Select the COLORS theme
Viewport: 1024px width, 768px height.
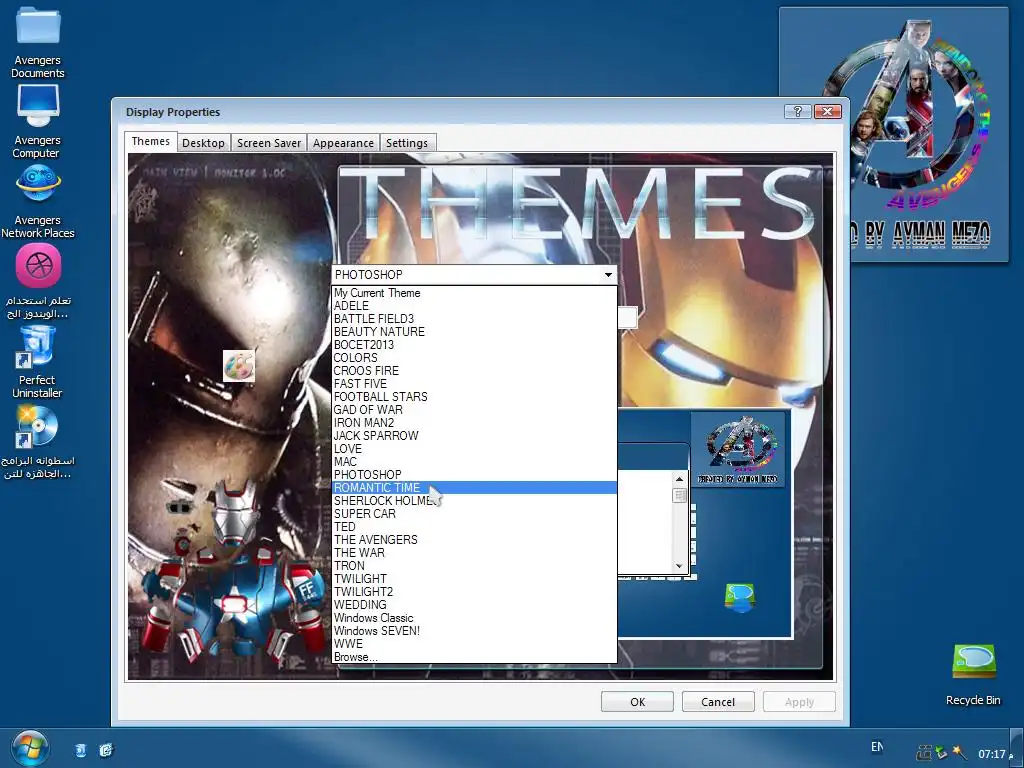click(x=474, y=358)
